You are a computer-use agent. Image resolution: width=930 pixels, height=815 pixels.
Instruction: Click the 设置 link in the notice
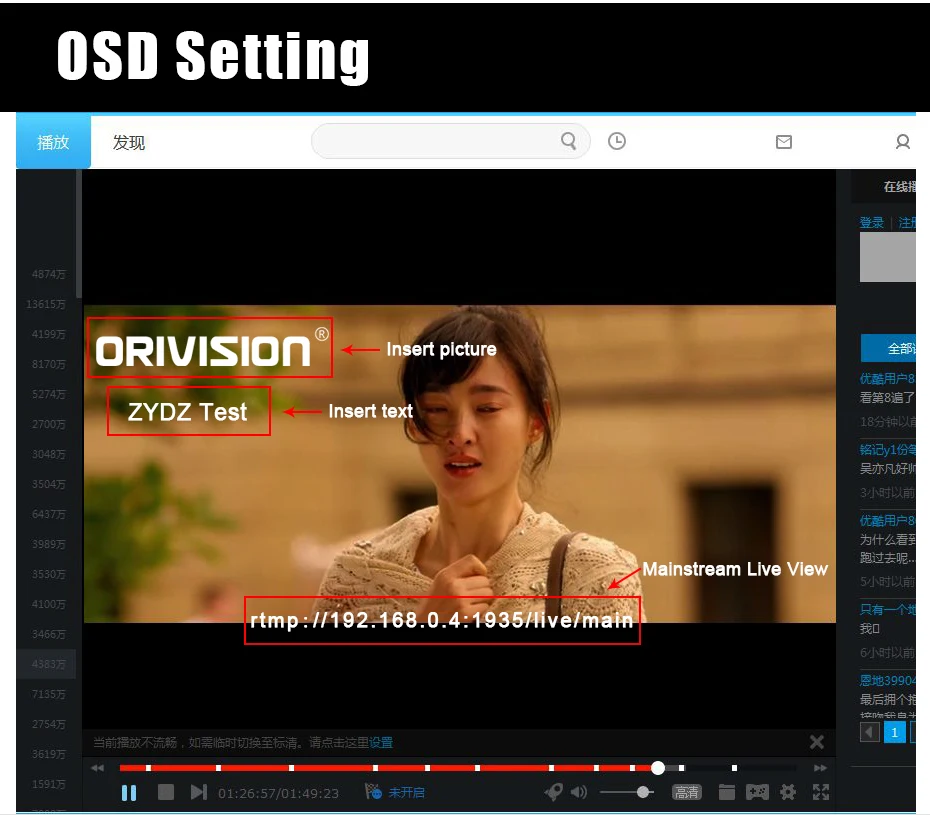[381, 743]
